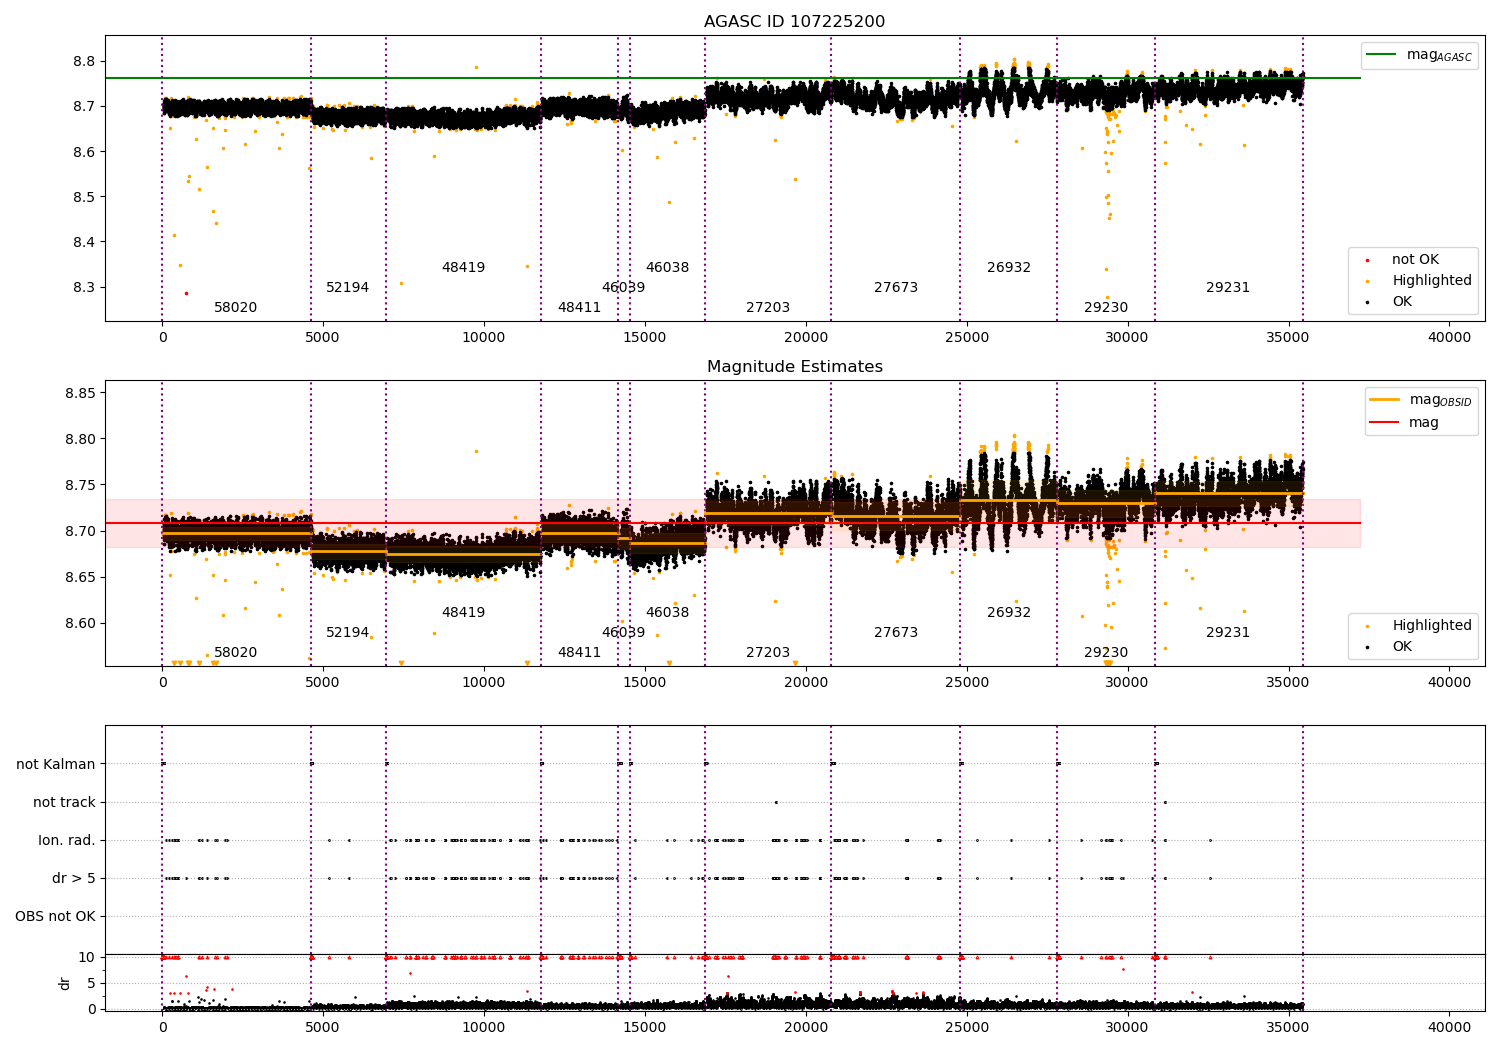Click label 58020 in the Magnitude Estimates plot
1500x1050 pixels.
click(x=235, y=653)
